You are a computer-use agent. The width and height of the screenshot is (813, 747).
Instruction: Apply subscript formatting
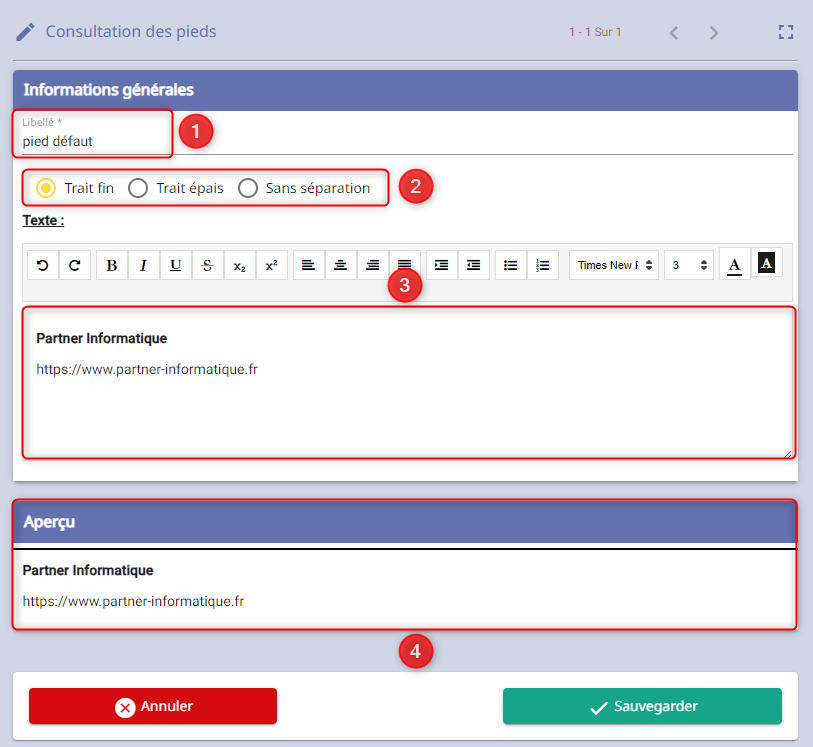[x=240, y=265]
